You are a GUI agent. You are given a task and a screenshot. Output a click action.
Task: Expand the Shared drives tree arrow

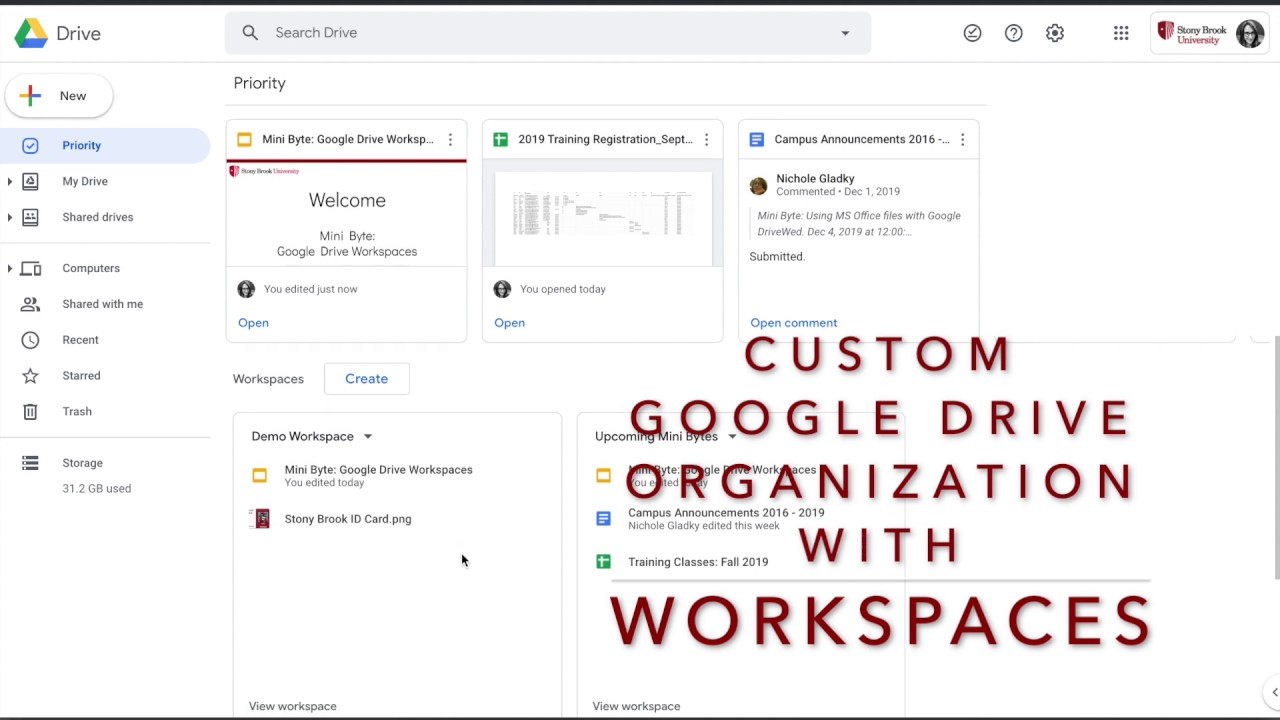tap(10, 217)
